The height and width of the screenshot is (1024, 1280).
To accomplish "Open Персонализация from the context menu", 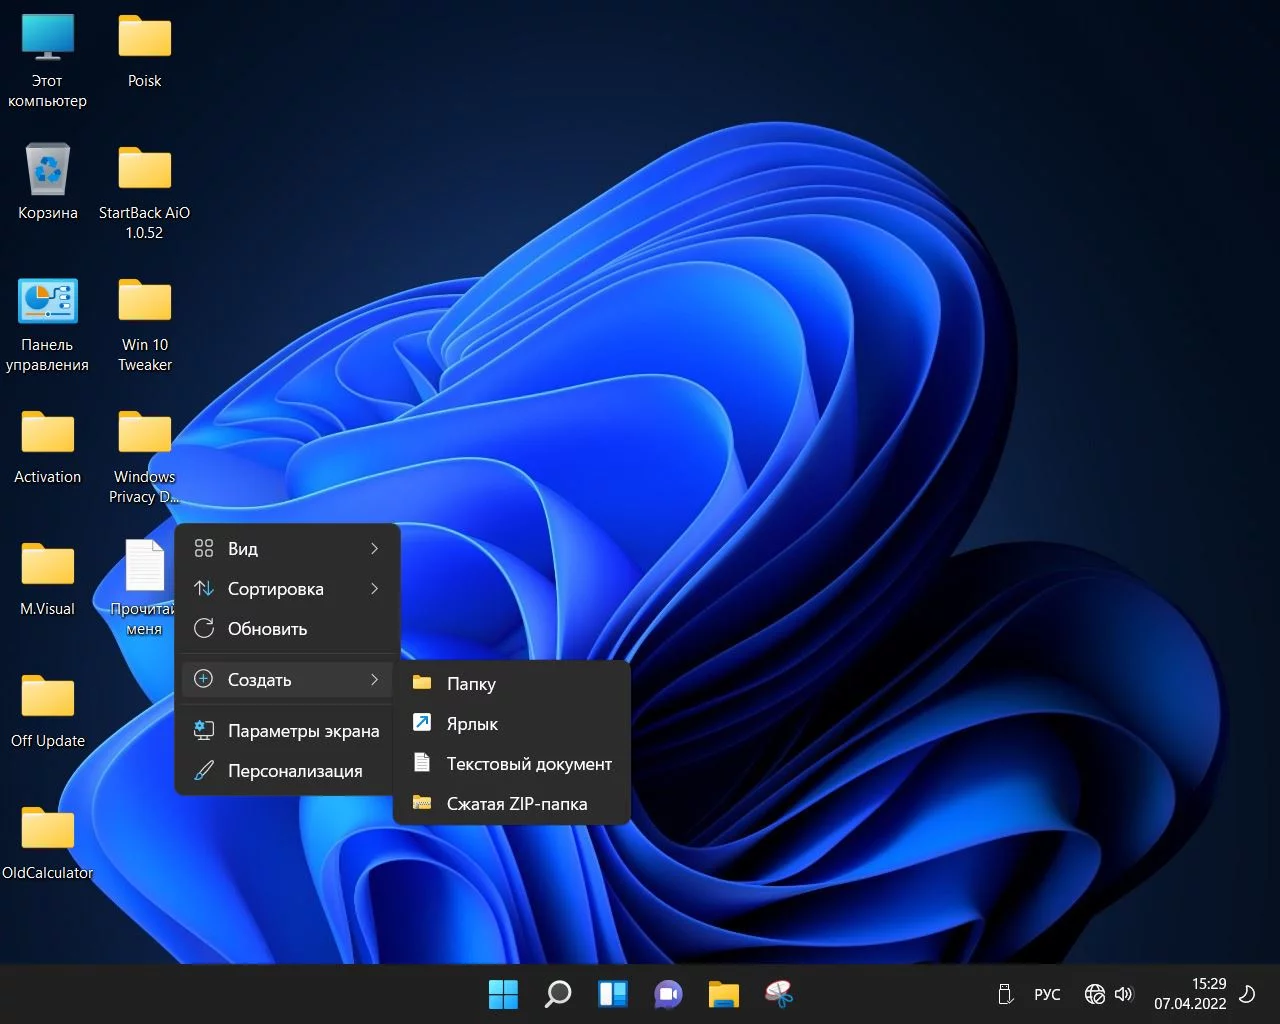I will point(295,771).
